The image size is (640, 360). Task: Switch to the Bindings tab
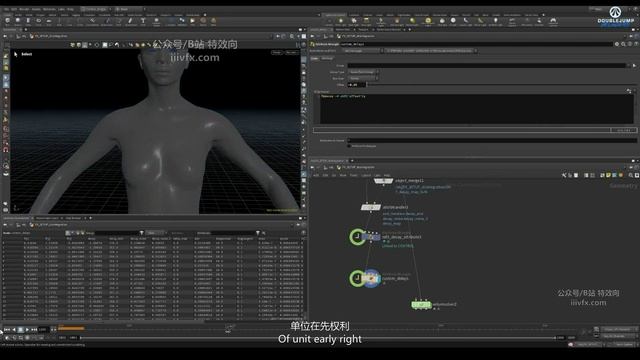(327, 58)
